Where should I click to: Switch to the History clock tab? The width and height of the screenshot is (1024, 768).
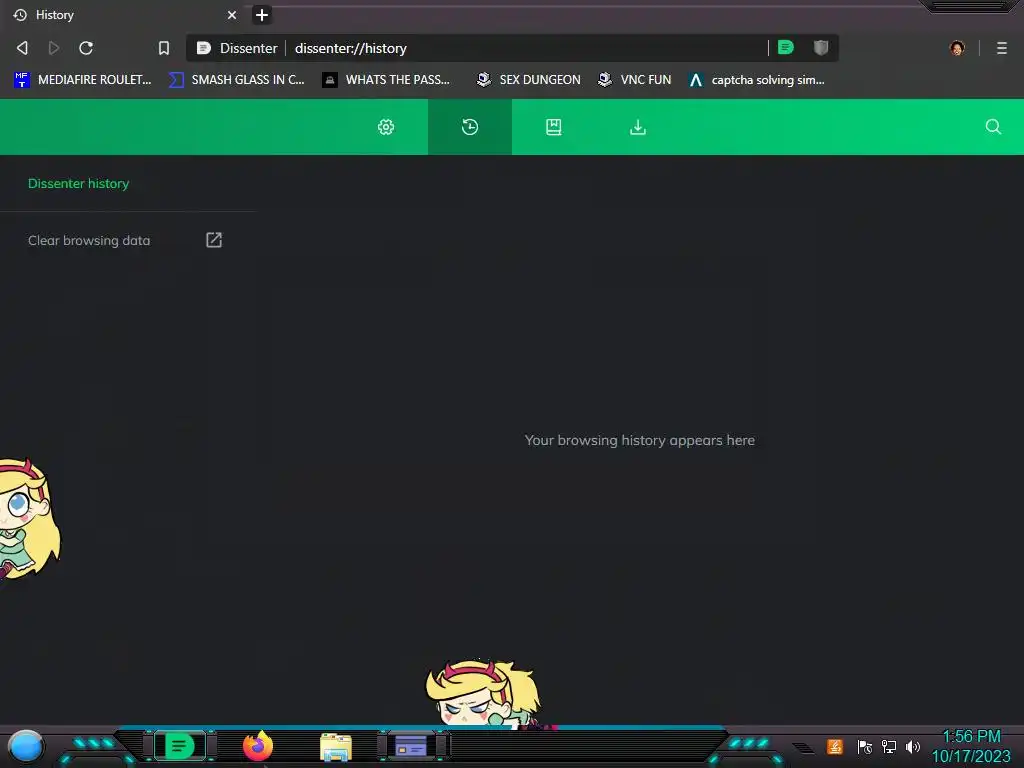click(x=470, y=127)
